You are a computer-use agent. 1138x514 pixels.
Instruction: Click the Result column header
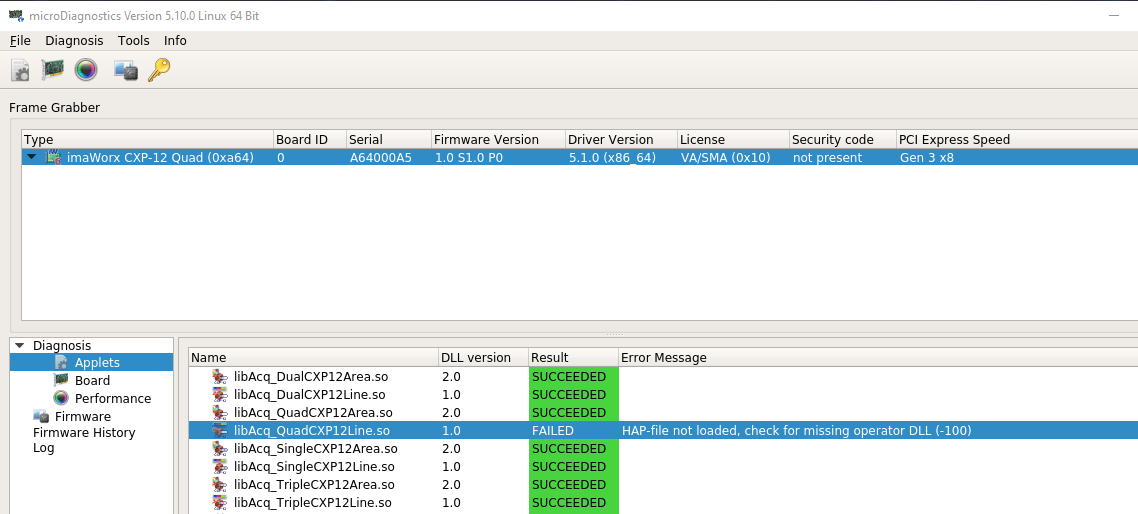573,357
